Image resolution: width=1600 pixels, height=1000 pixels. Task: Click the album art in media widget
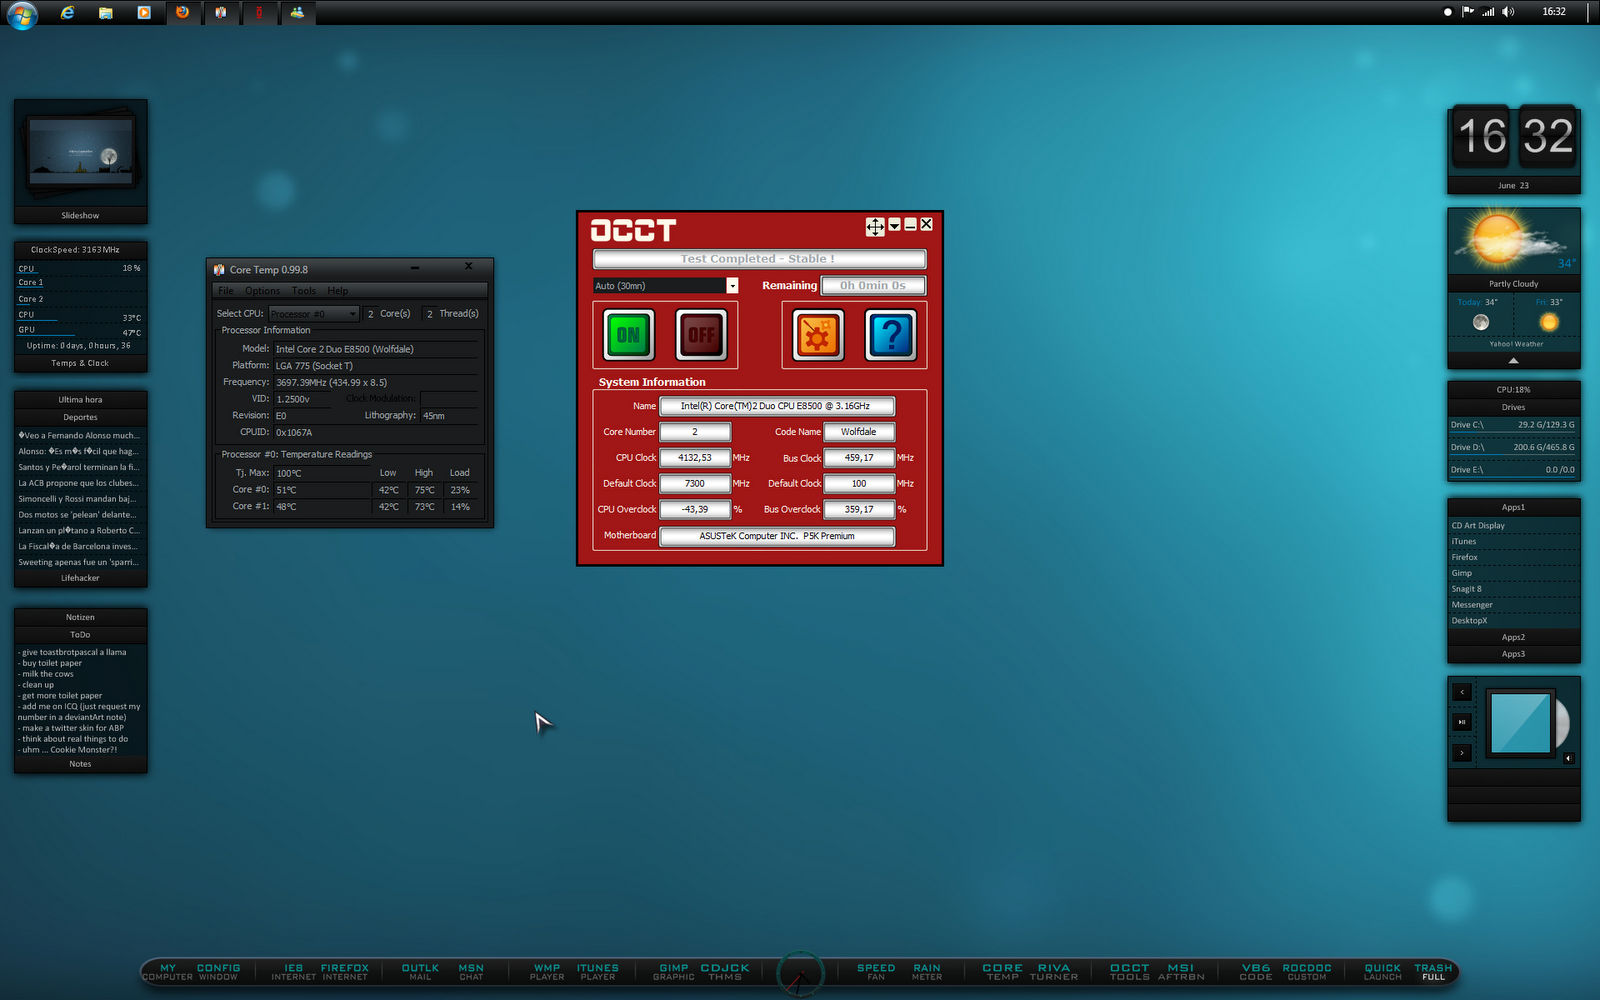(1520, 722)
